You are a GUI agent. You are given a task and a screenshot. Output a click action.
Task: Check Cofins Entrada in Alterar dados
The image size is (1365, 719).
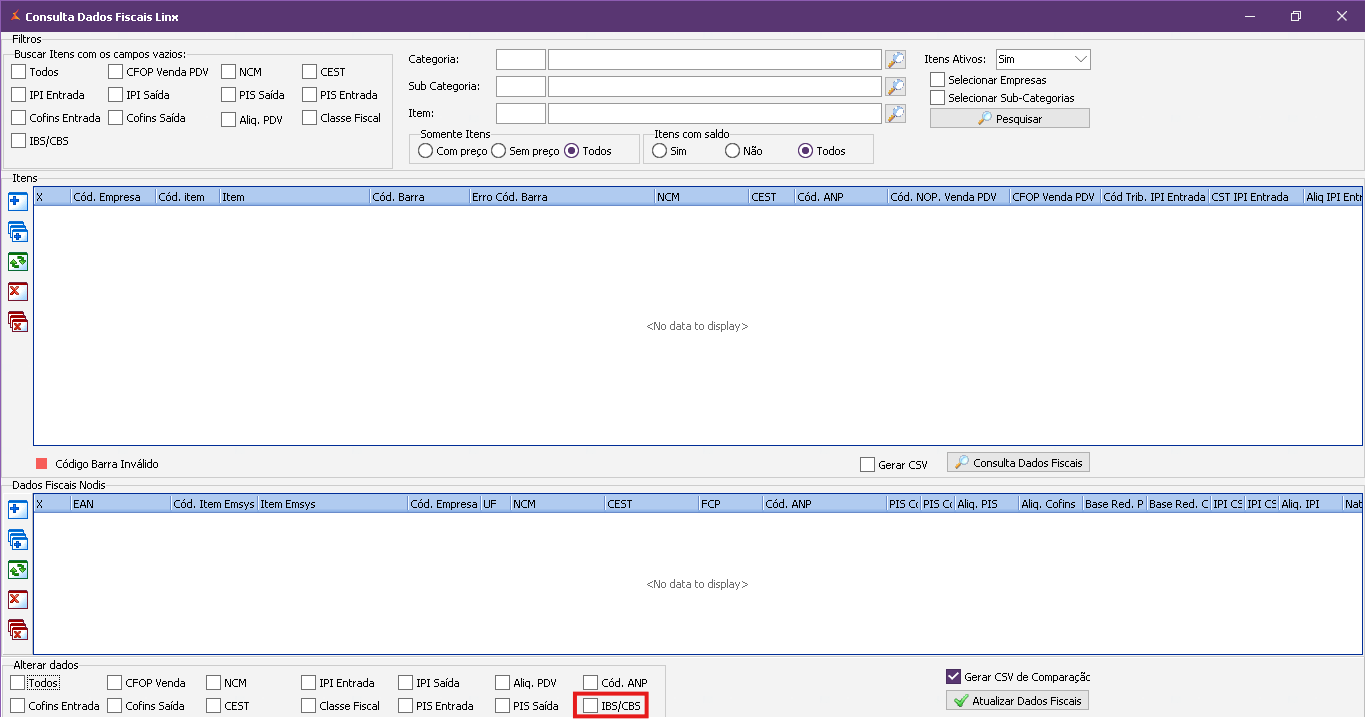point(17,706)
